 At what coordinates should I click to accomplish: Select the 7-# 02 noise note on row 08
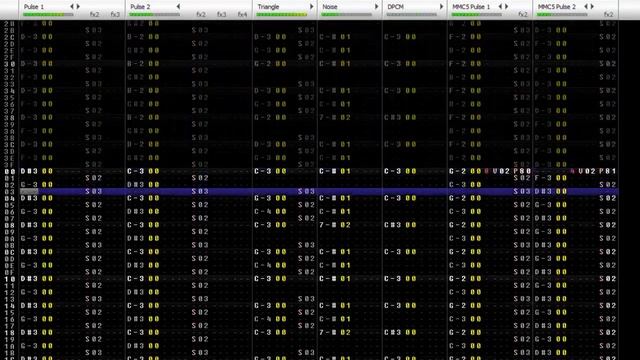coord(335,225)
